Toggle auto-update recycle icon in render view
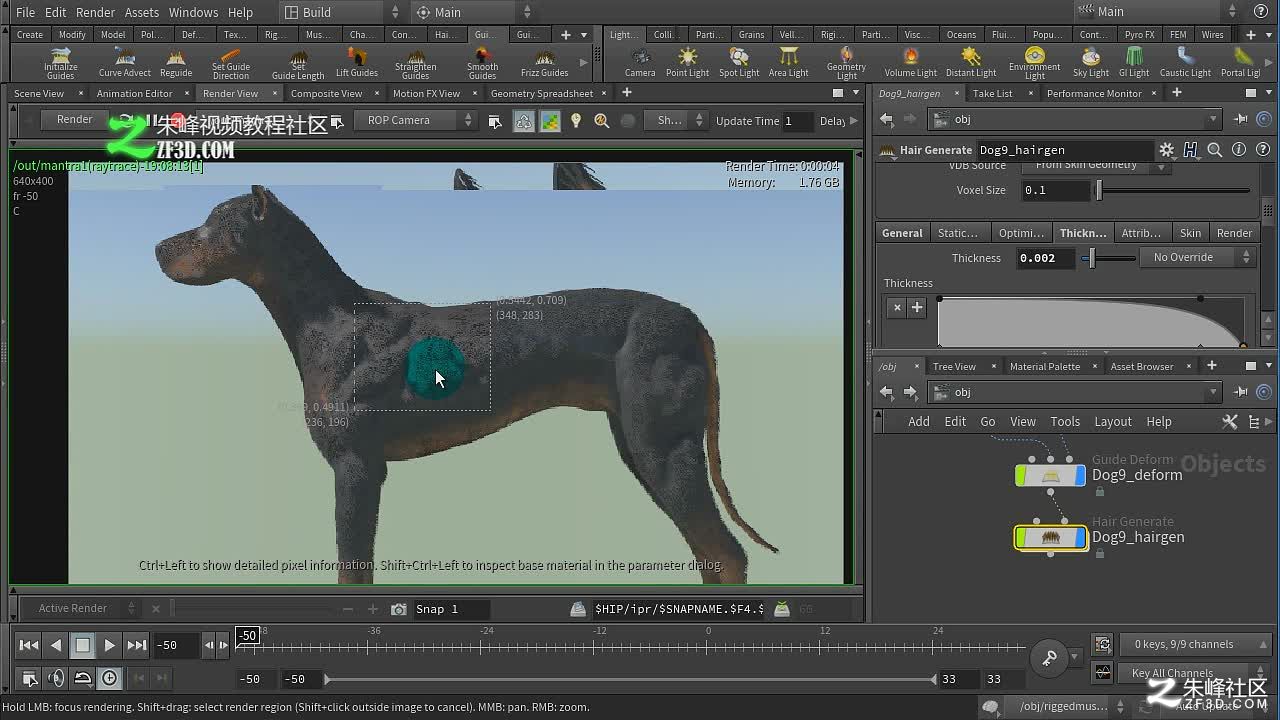The height and width of the screenshot is (720, 1280). coord(524,121)
